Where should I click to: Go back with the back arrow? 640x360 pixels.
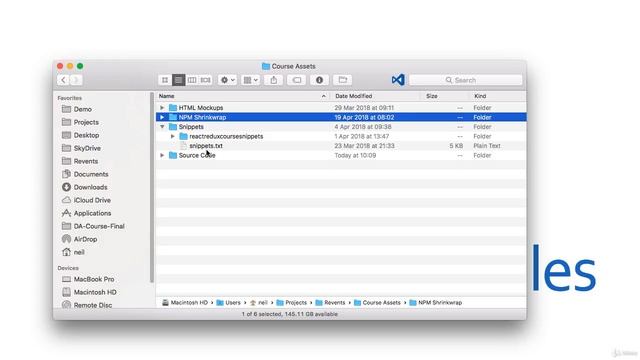coord(63,80)
